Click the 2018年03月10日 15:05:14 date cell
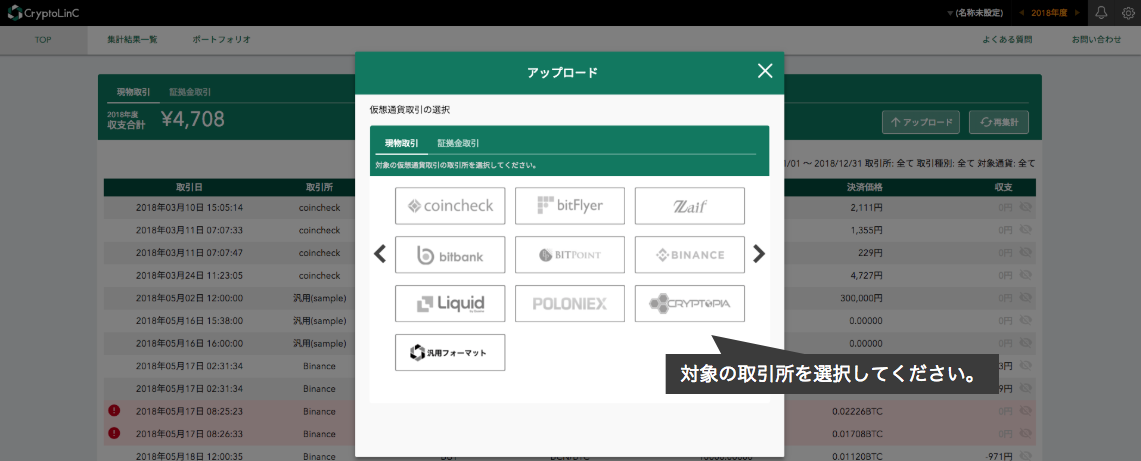 189,207
